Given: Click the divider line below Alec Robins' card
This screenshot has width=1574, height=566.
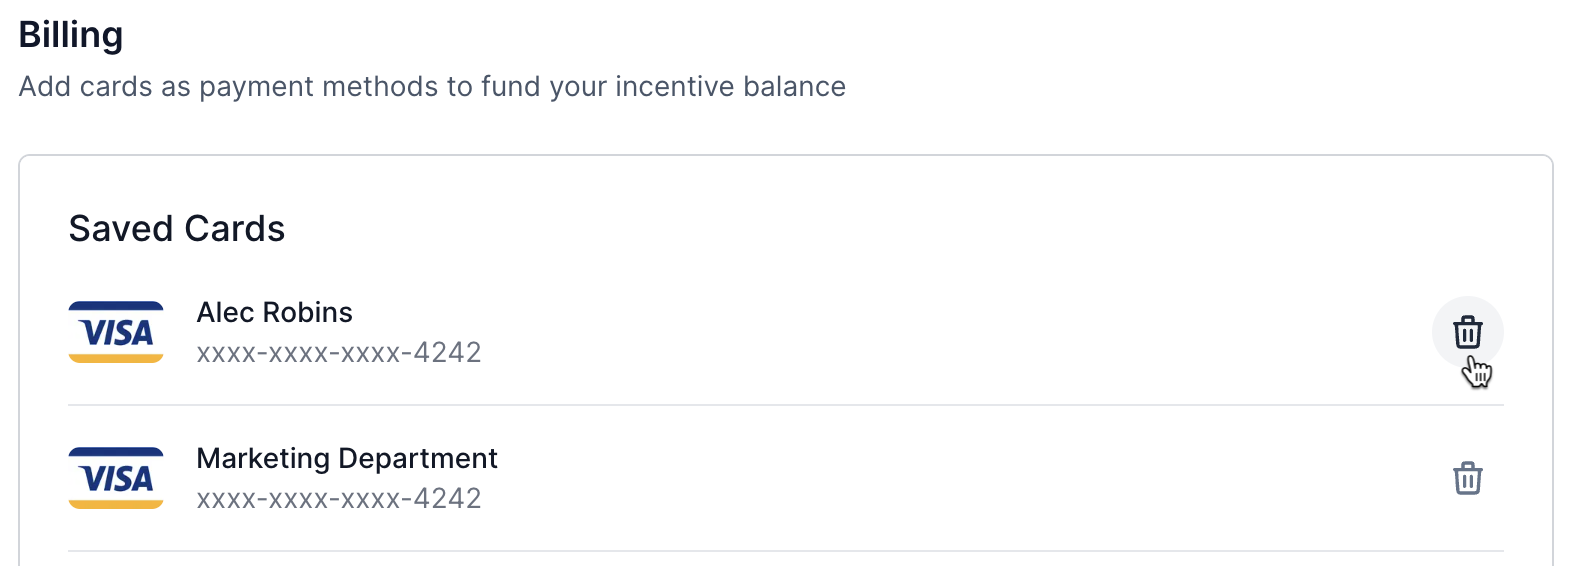Looking at the screenshot, I should coord(785,405).
